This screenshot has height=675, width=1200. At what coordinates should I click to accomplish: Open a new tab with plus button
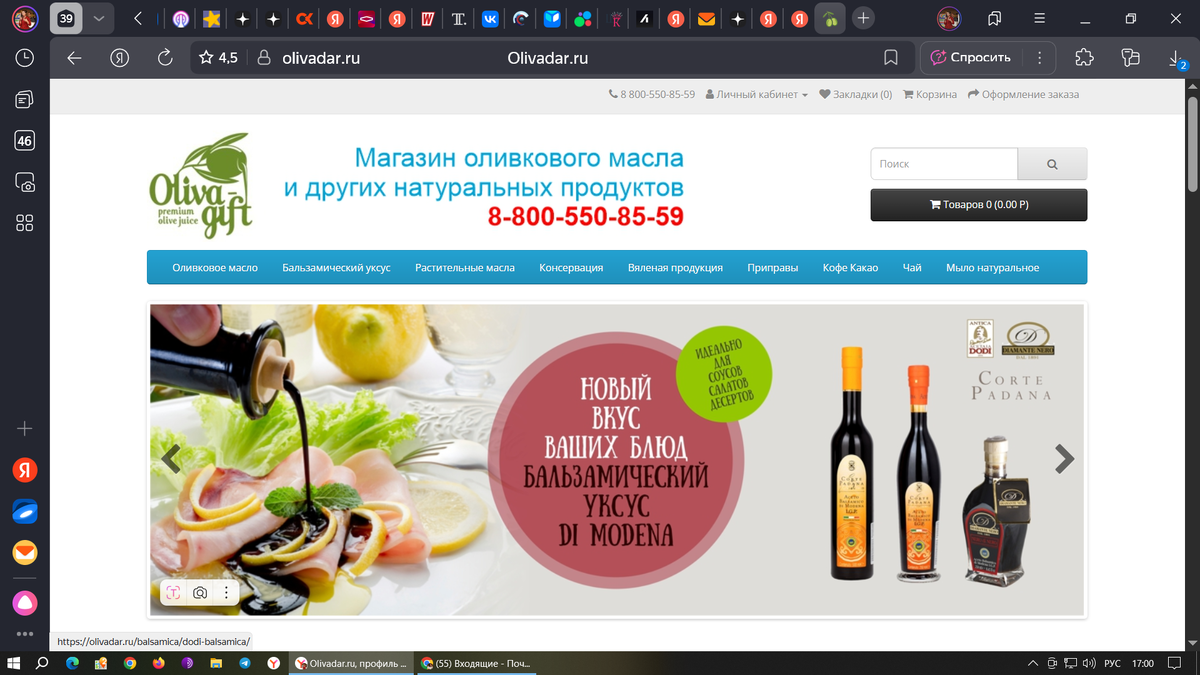(864, 18)
